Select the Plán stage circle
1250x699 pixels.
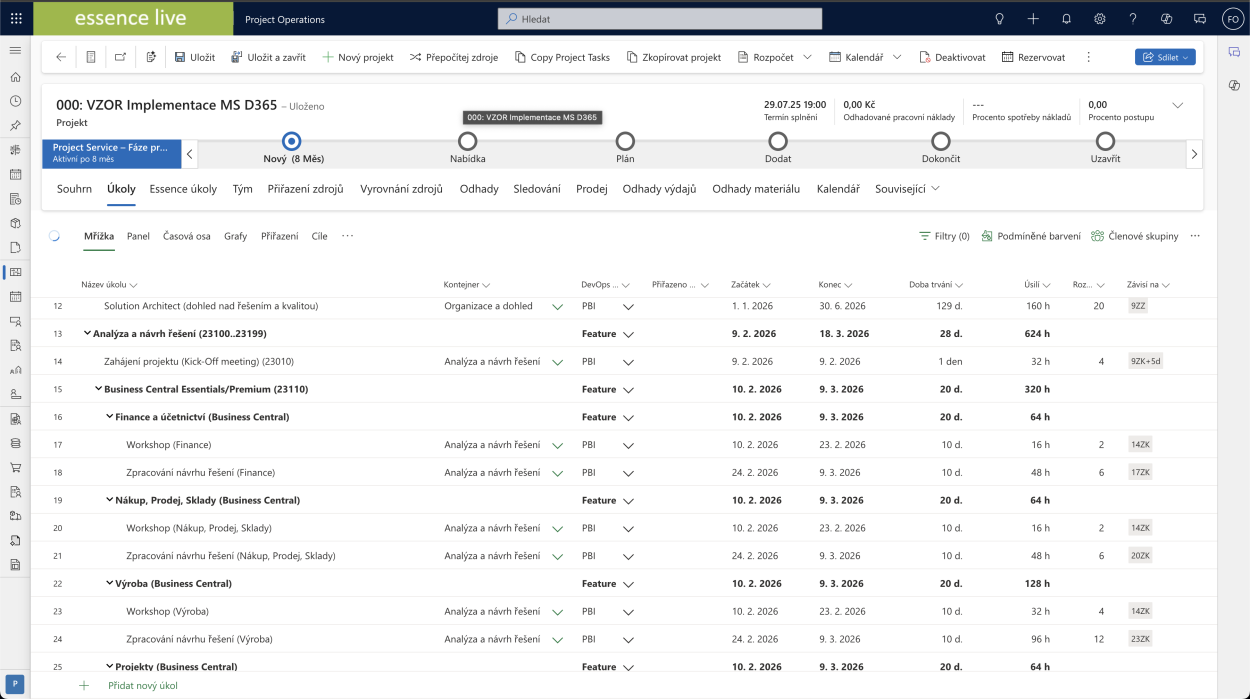(625, 141)
